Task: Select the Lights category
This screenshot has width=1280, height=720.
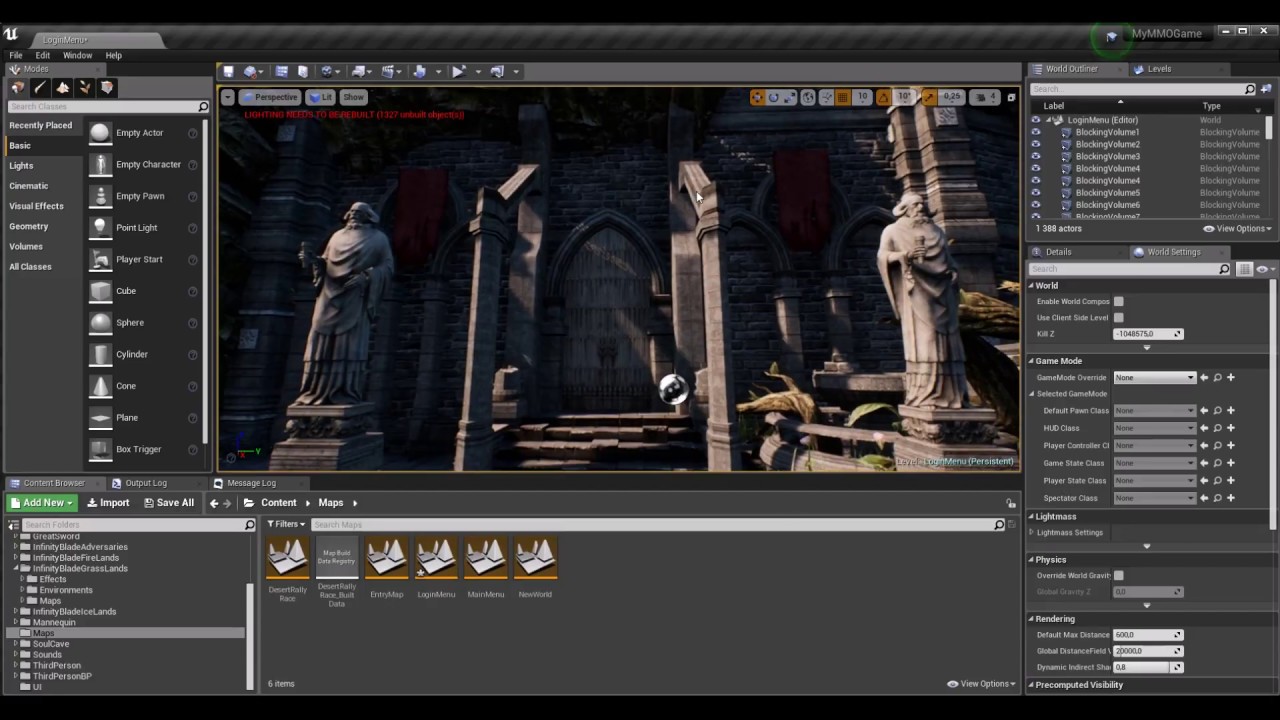Action: 21,166
